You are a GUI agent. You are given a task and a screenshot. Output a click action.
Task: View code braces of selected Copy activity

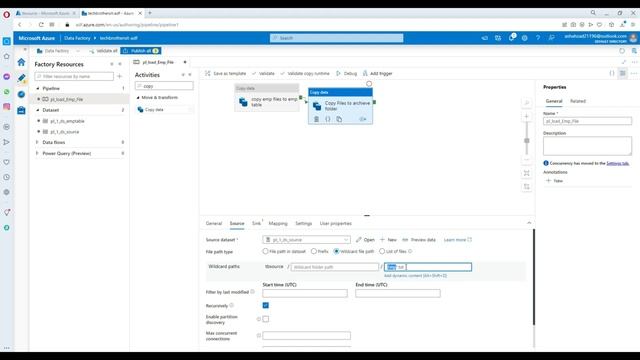point(328,119)
